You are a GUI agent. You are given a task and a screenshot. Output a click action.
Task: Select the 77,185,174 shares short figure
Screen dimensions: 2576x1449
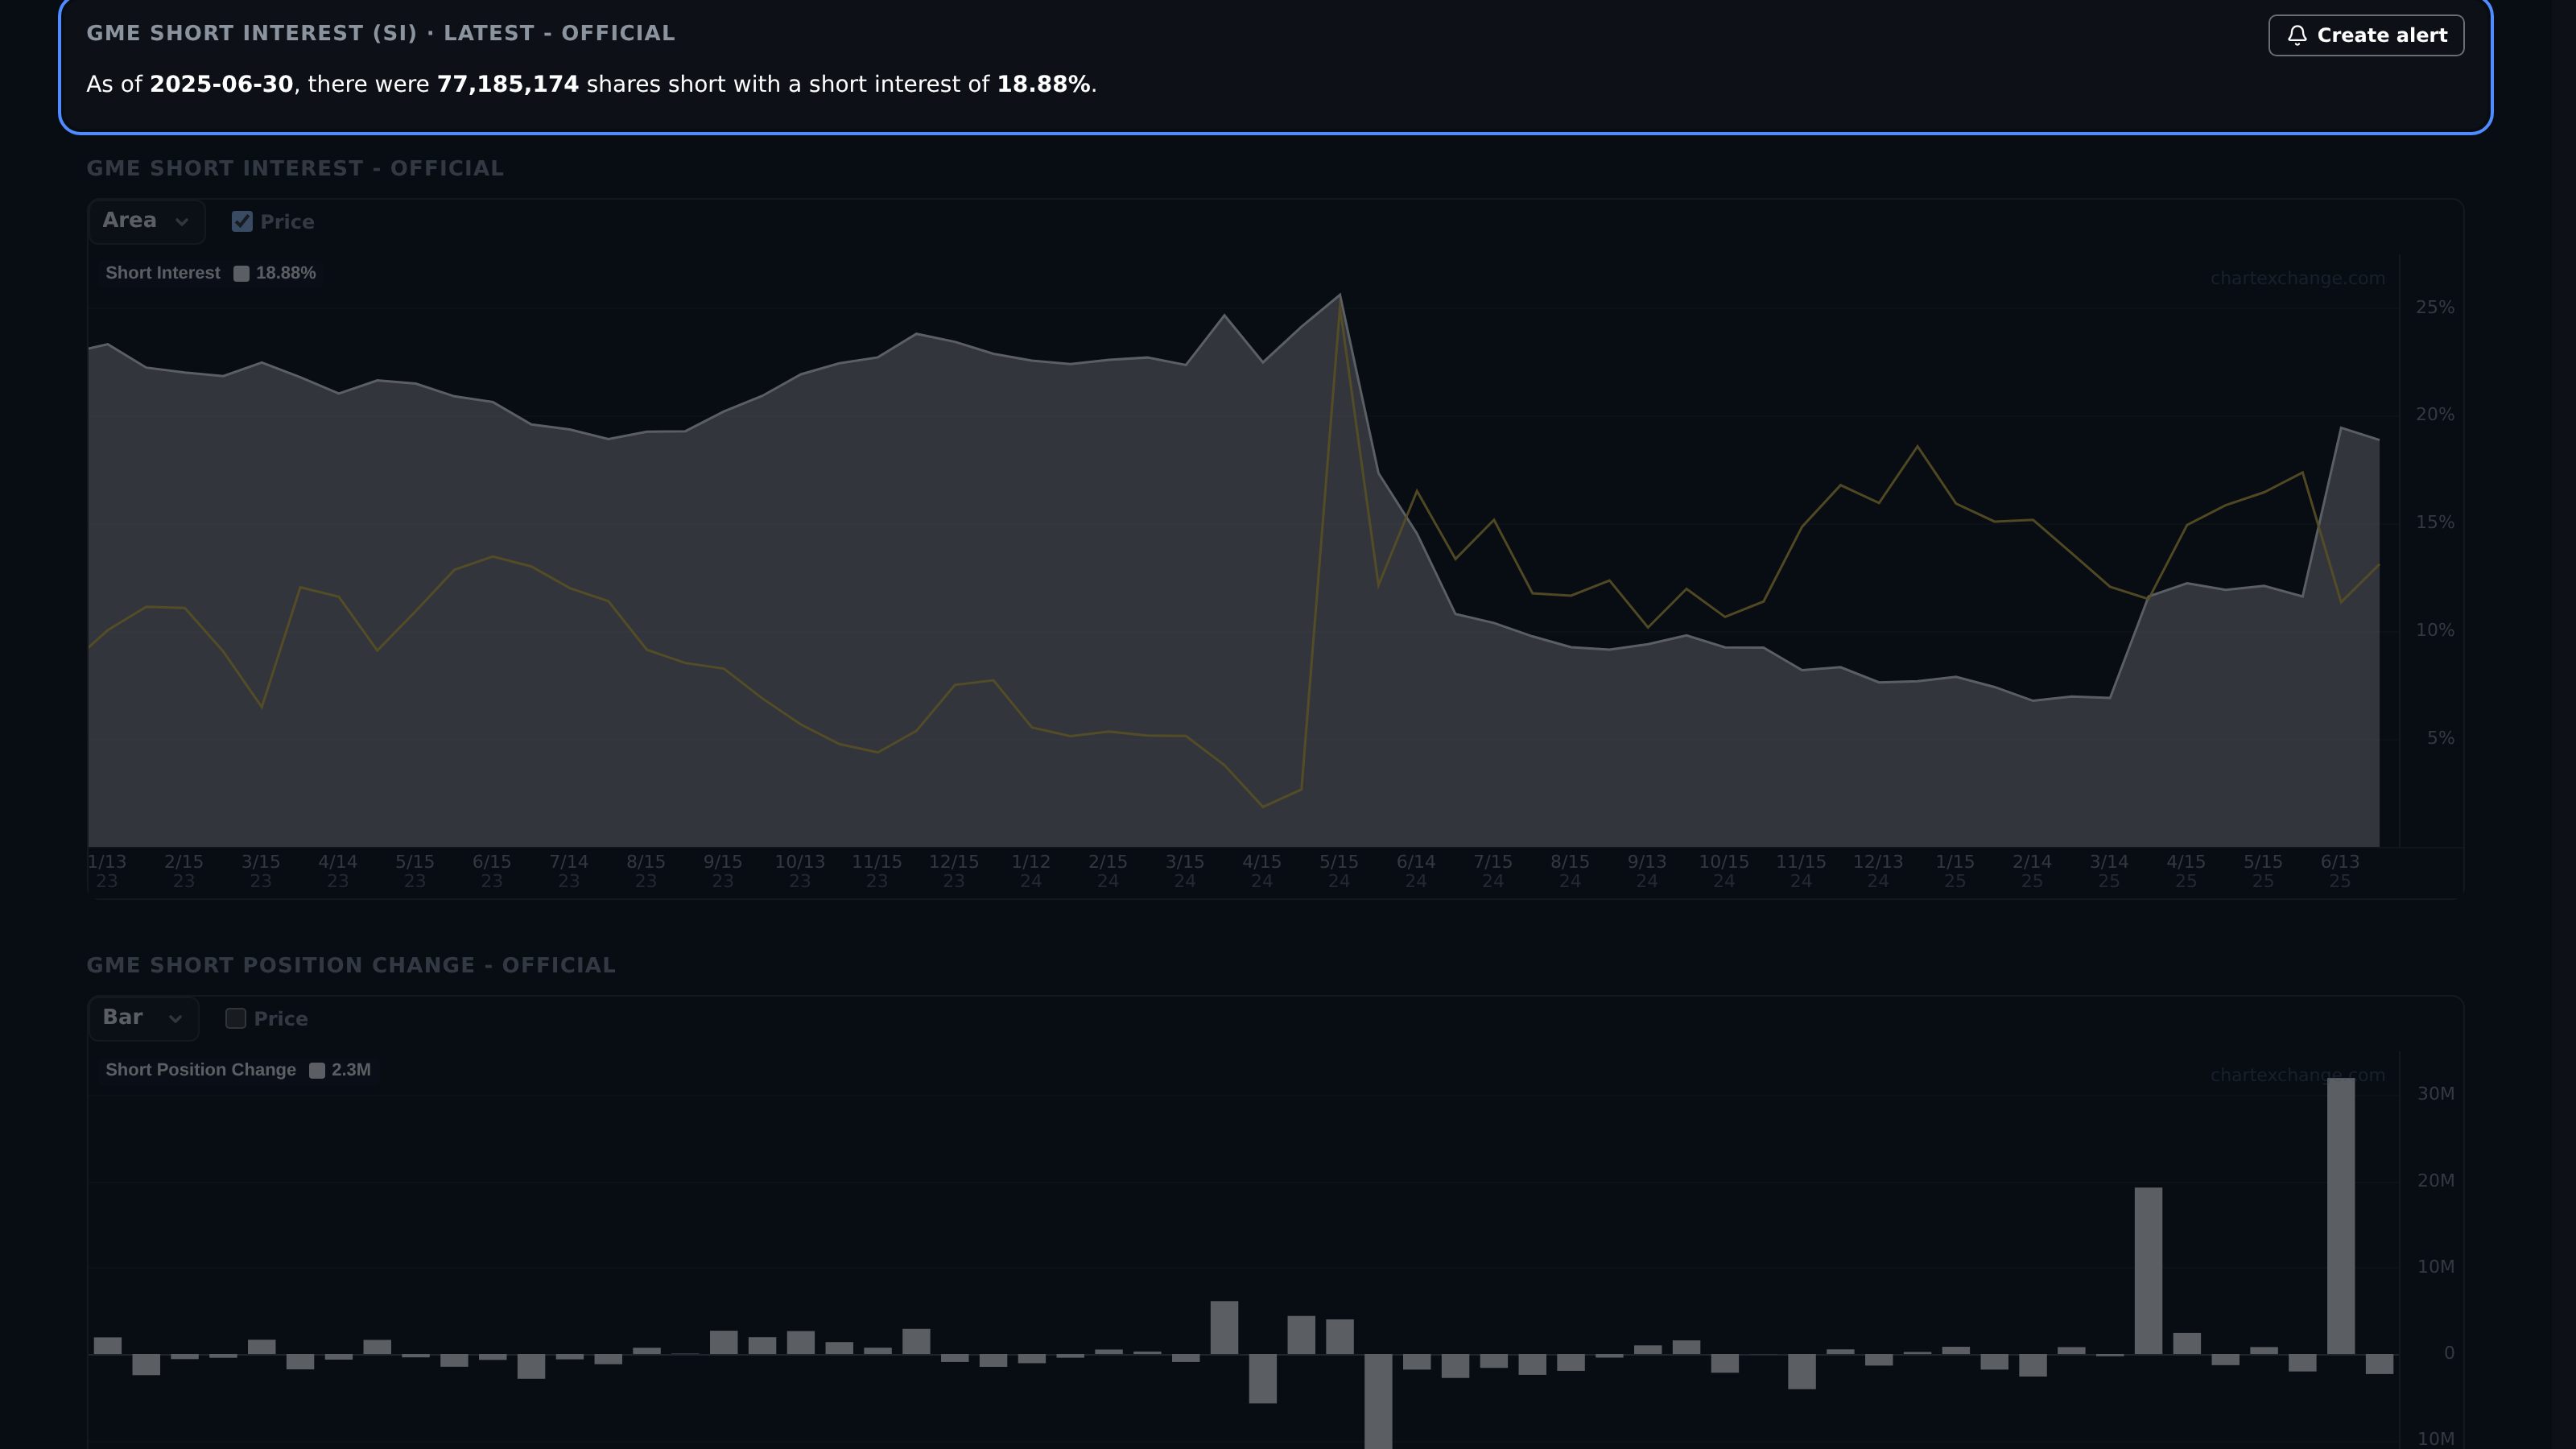[508, 84]
